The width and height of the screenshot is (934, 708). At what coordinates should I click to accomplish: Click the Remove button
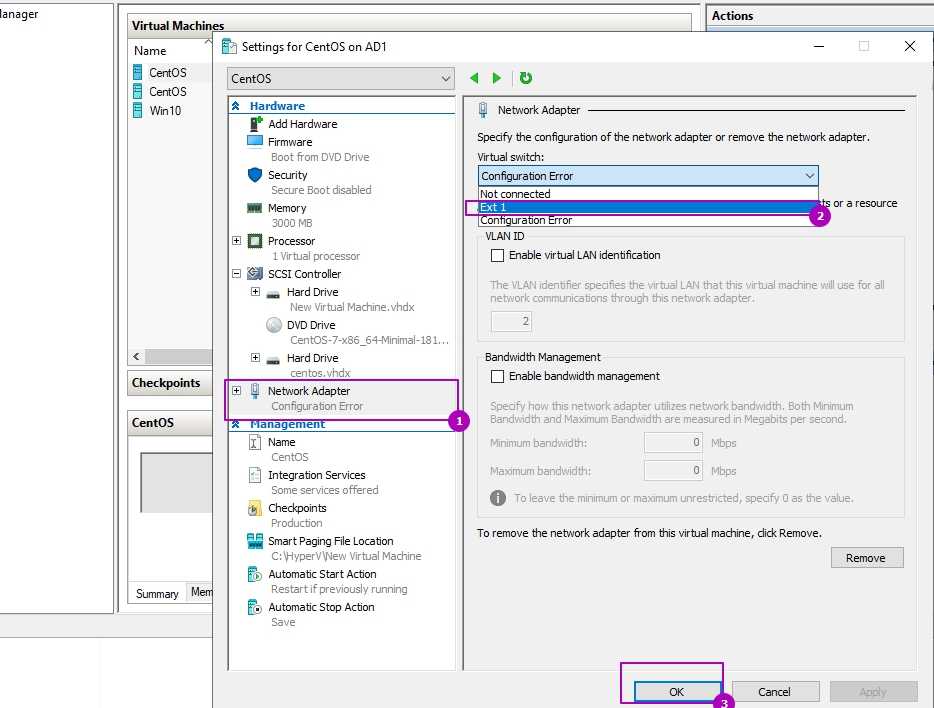[866, 558]
